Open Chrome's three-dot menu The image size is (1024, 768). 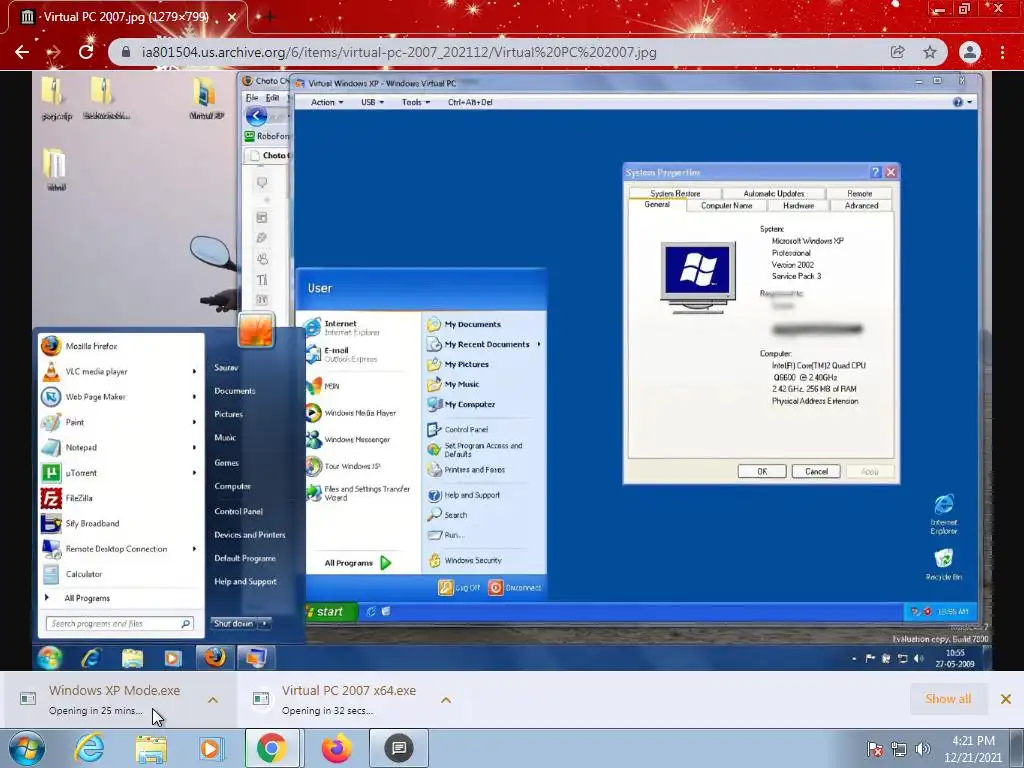pos(1002,52)
